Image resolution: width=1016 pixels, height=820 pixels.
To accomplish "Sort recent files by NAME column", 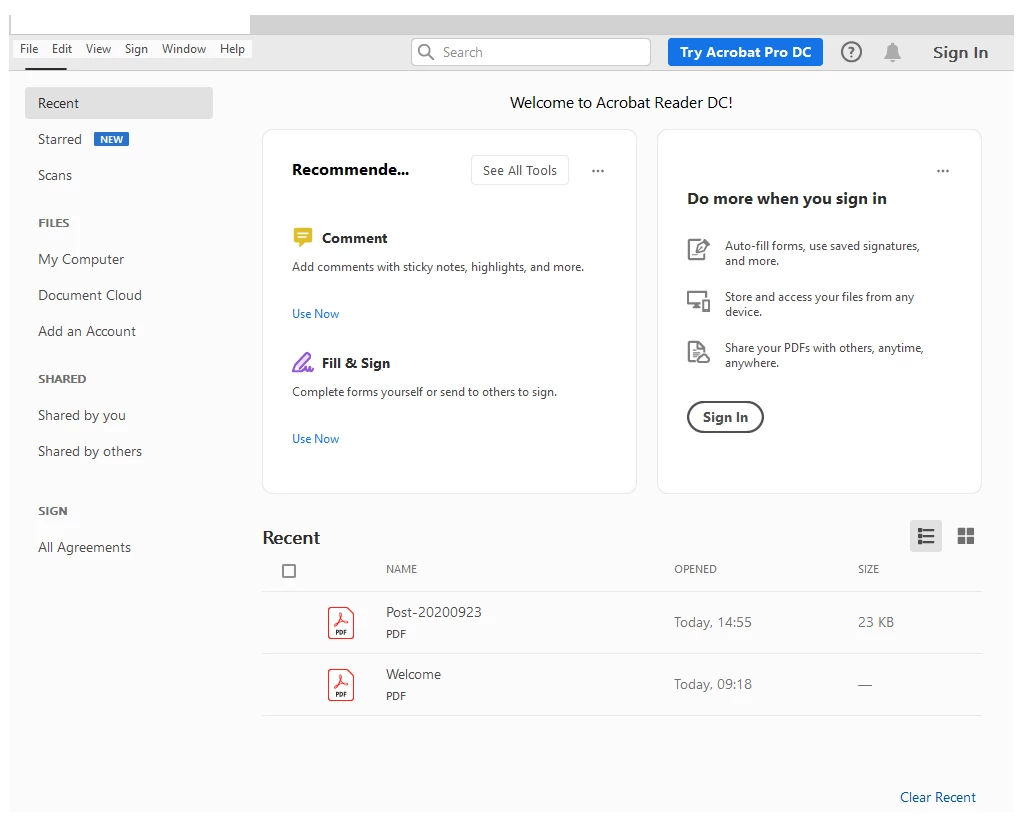I will [x=401, y=569].
